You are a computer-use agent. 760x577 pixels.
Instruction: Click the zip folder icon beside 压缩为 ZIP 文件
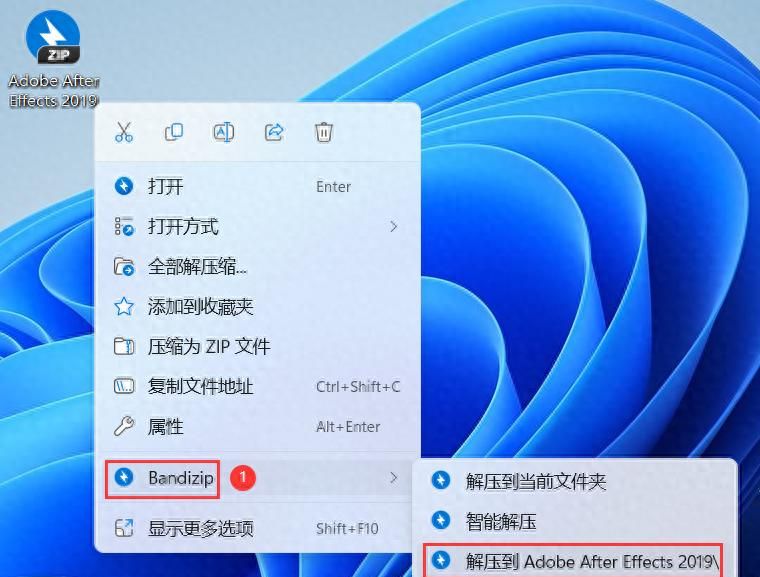[x=124, y=346]
